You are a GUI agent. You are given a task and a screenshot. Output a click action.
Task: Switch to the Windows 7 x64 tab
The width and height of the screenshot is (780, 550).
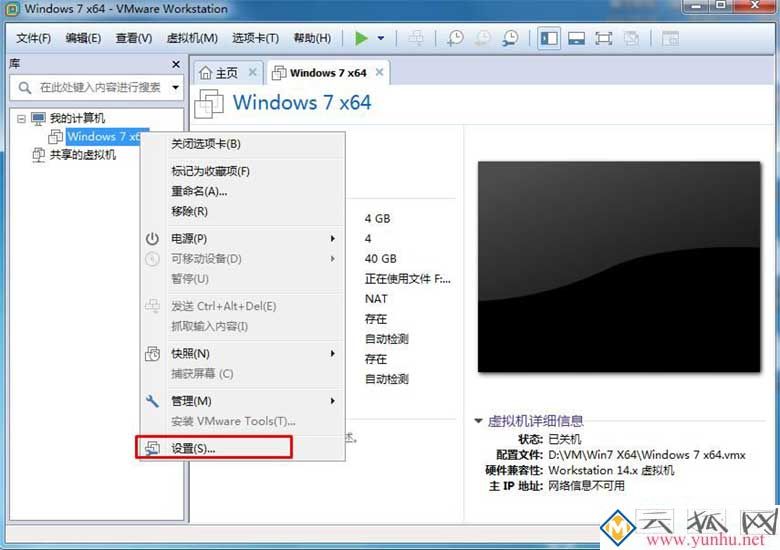pos(328,73)
